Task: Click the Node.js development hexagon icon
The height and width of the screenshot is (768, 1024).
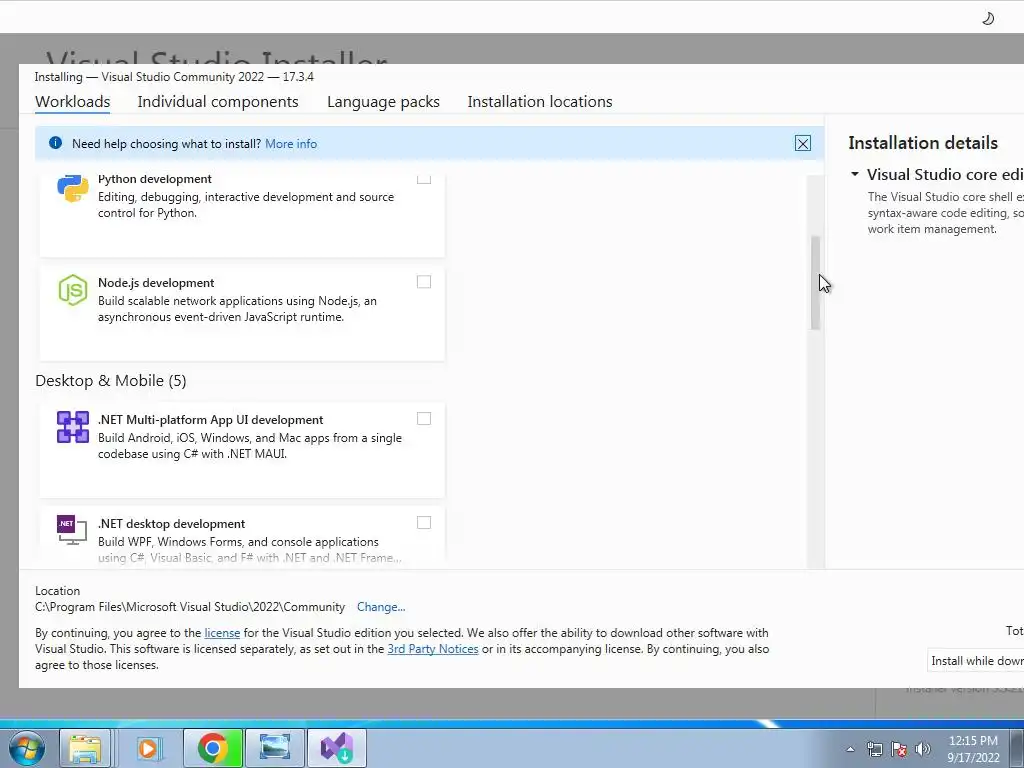Action: (x=72, y=290)
